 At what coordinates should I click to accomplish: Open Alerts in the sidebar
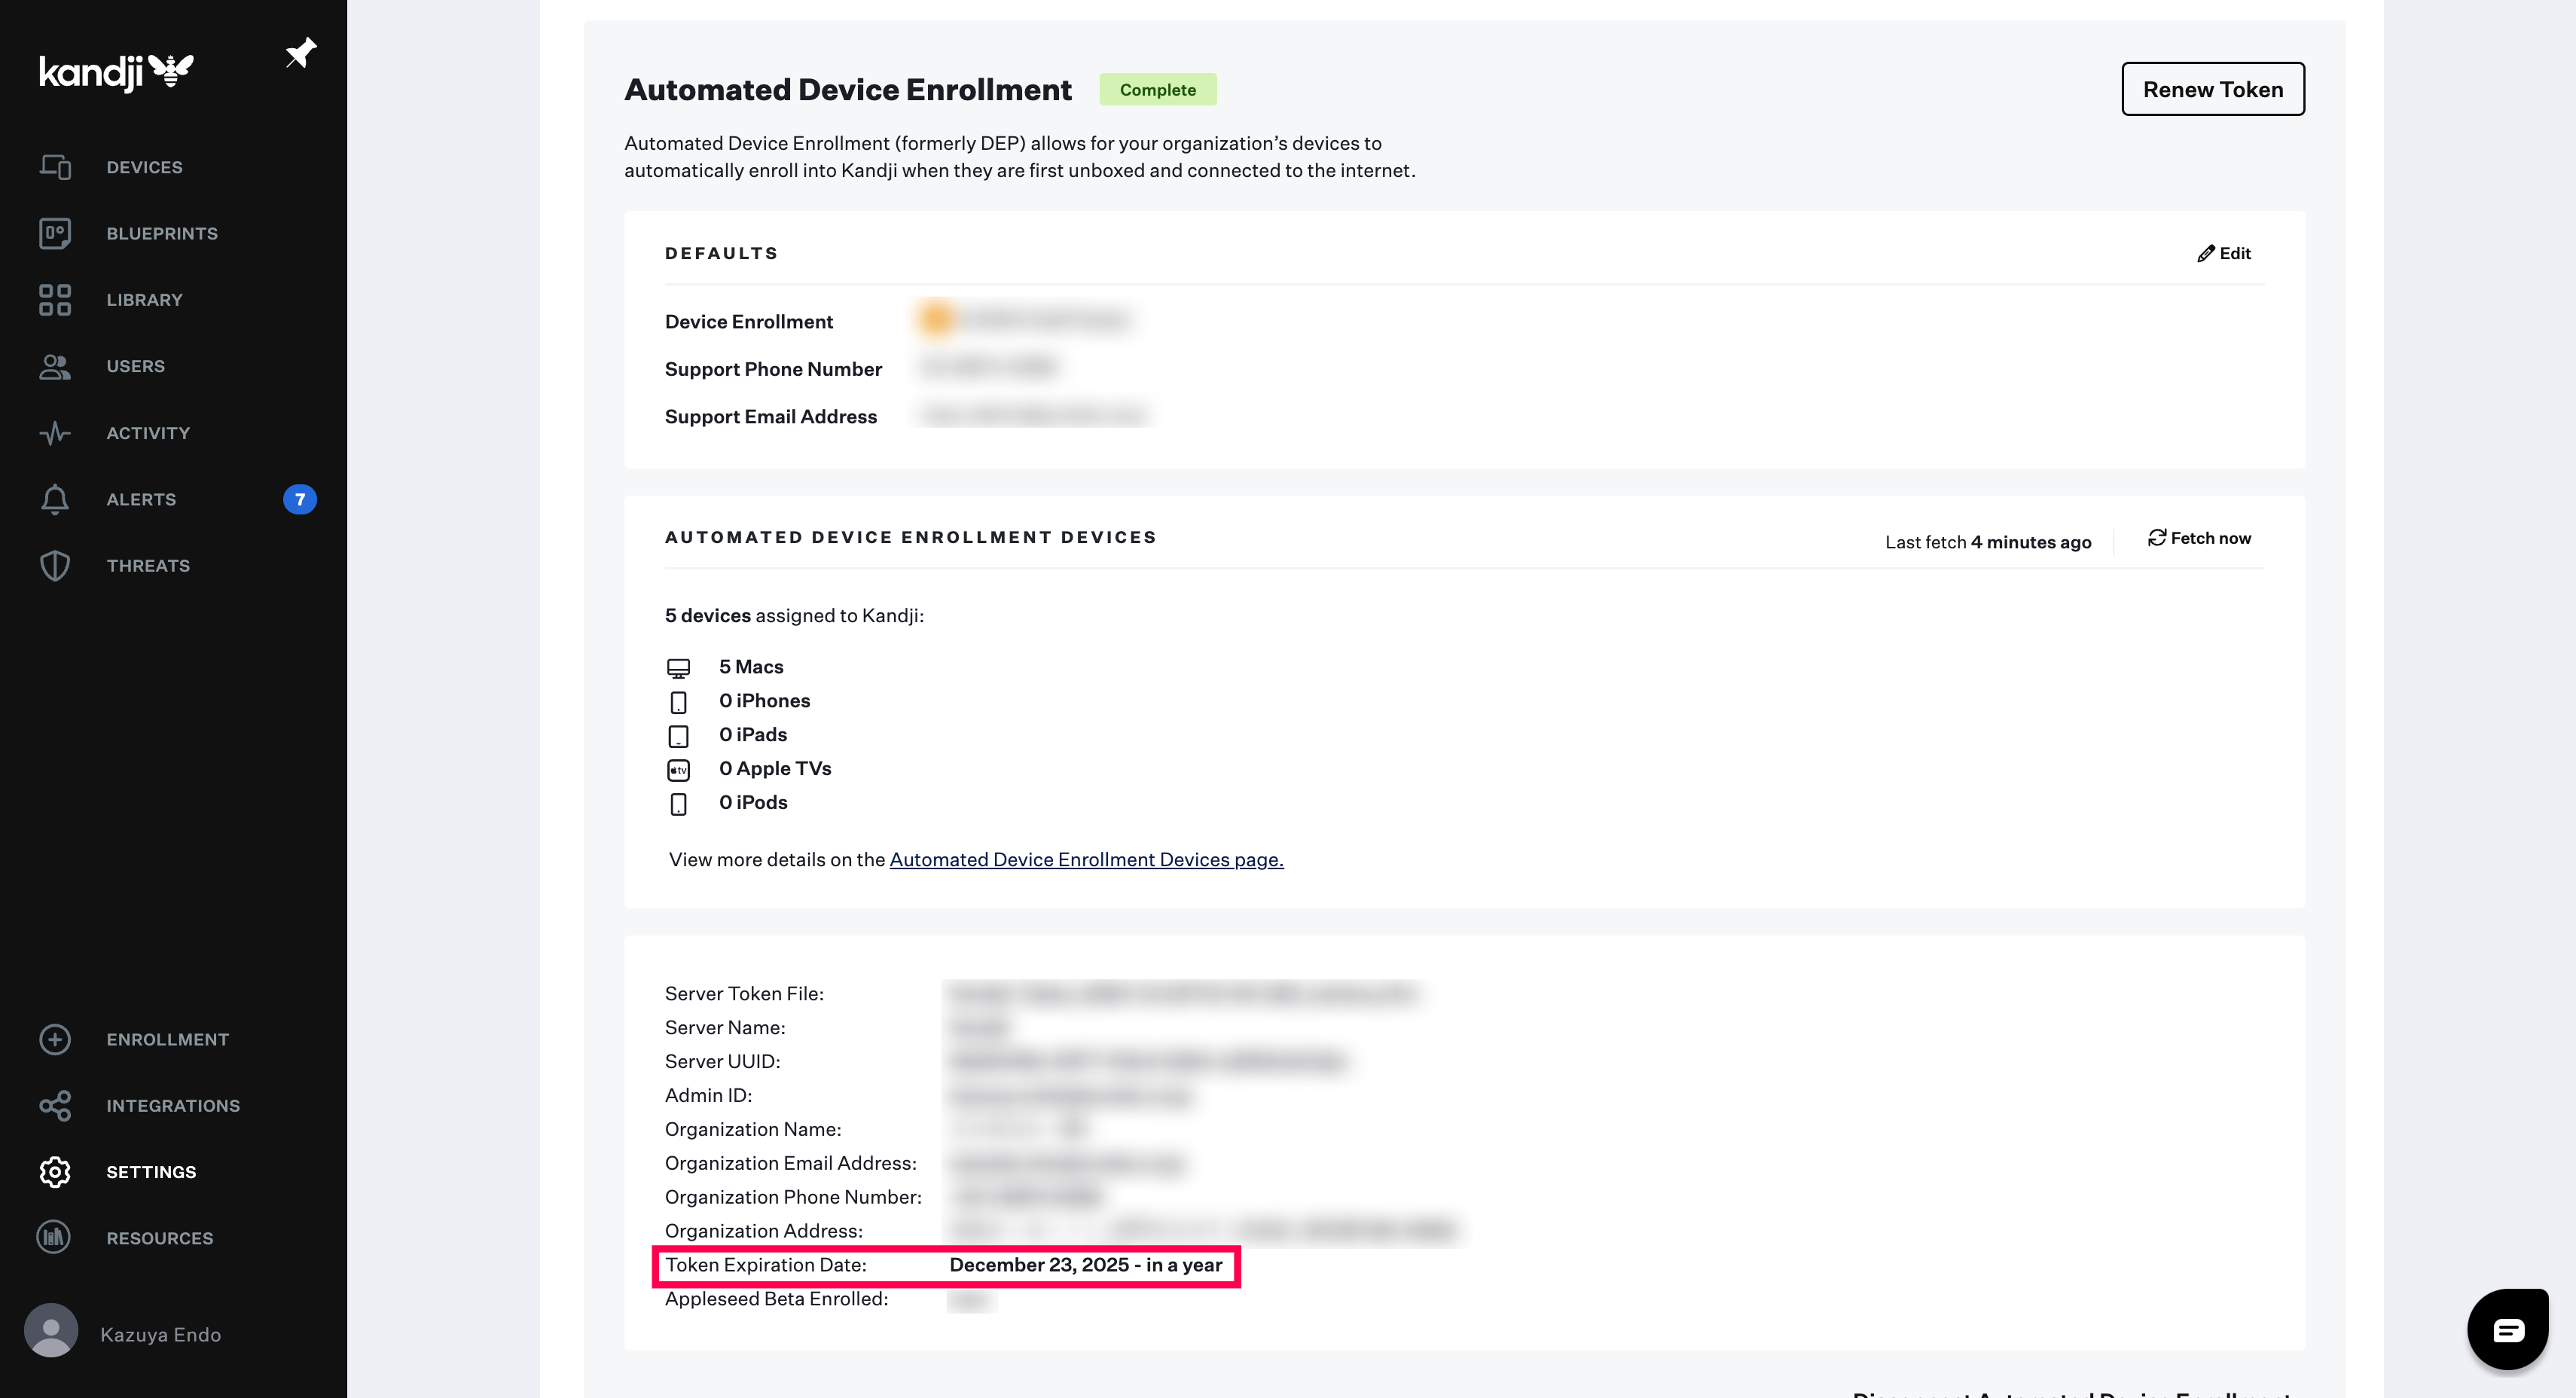(x=141, y=499)
